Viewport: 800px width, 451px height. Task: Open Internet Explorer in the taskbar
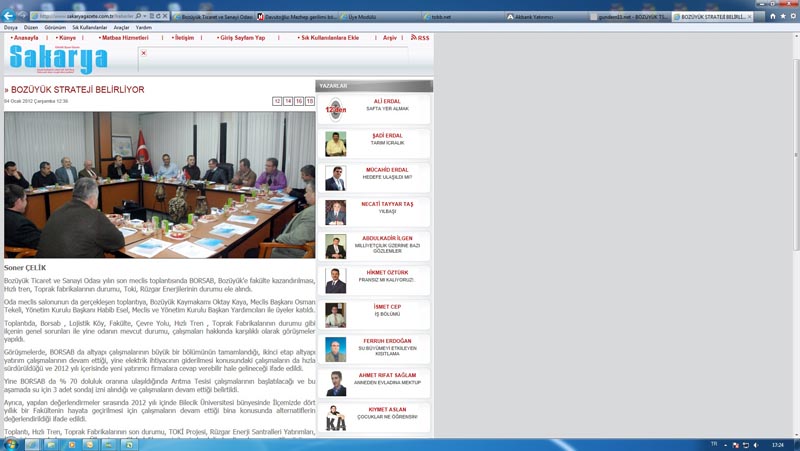click(x=32, y=445)
